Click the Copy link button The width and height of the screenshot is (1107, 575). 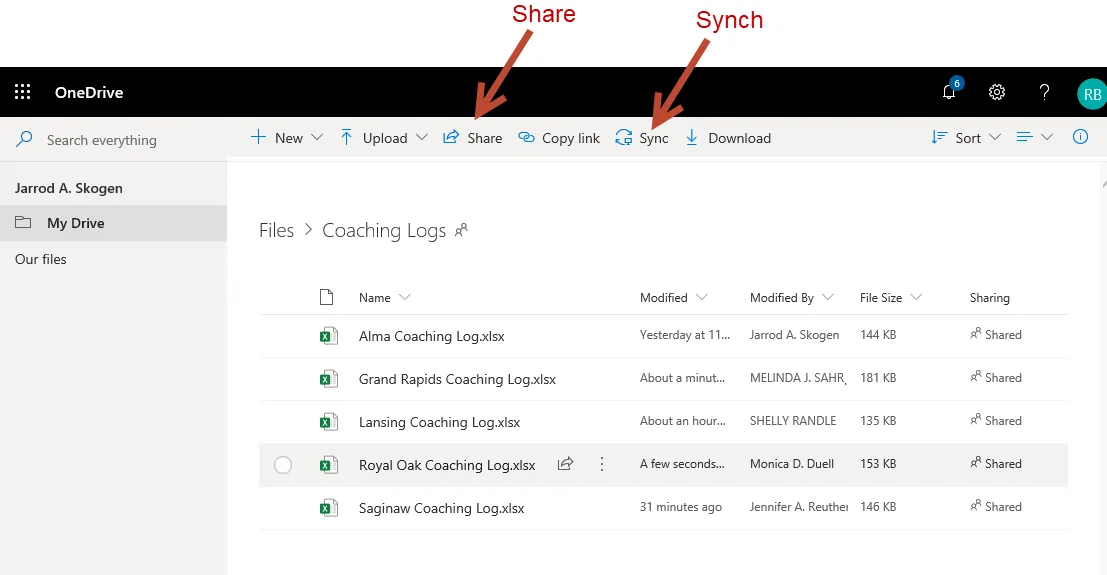pyautogui.click(x=559, y=138)
